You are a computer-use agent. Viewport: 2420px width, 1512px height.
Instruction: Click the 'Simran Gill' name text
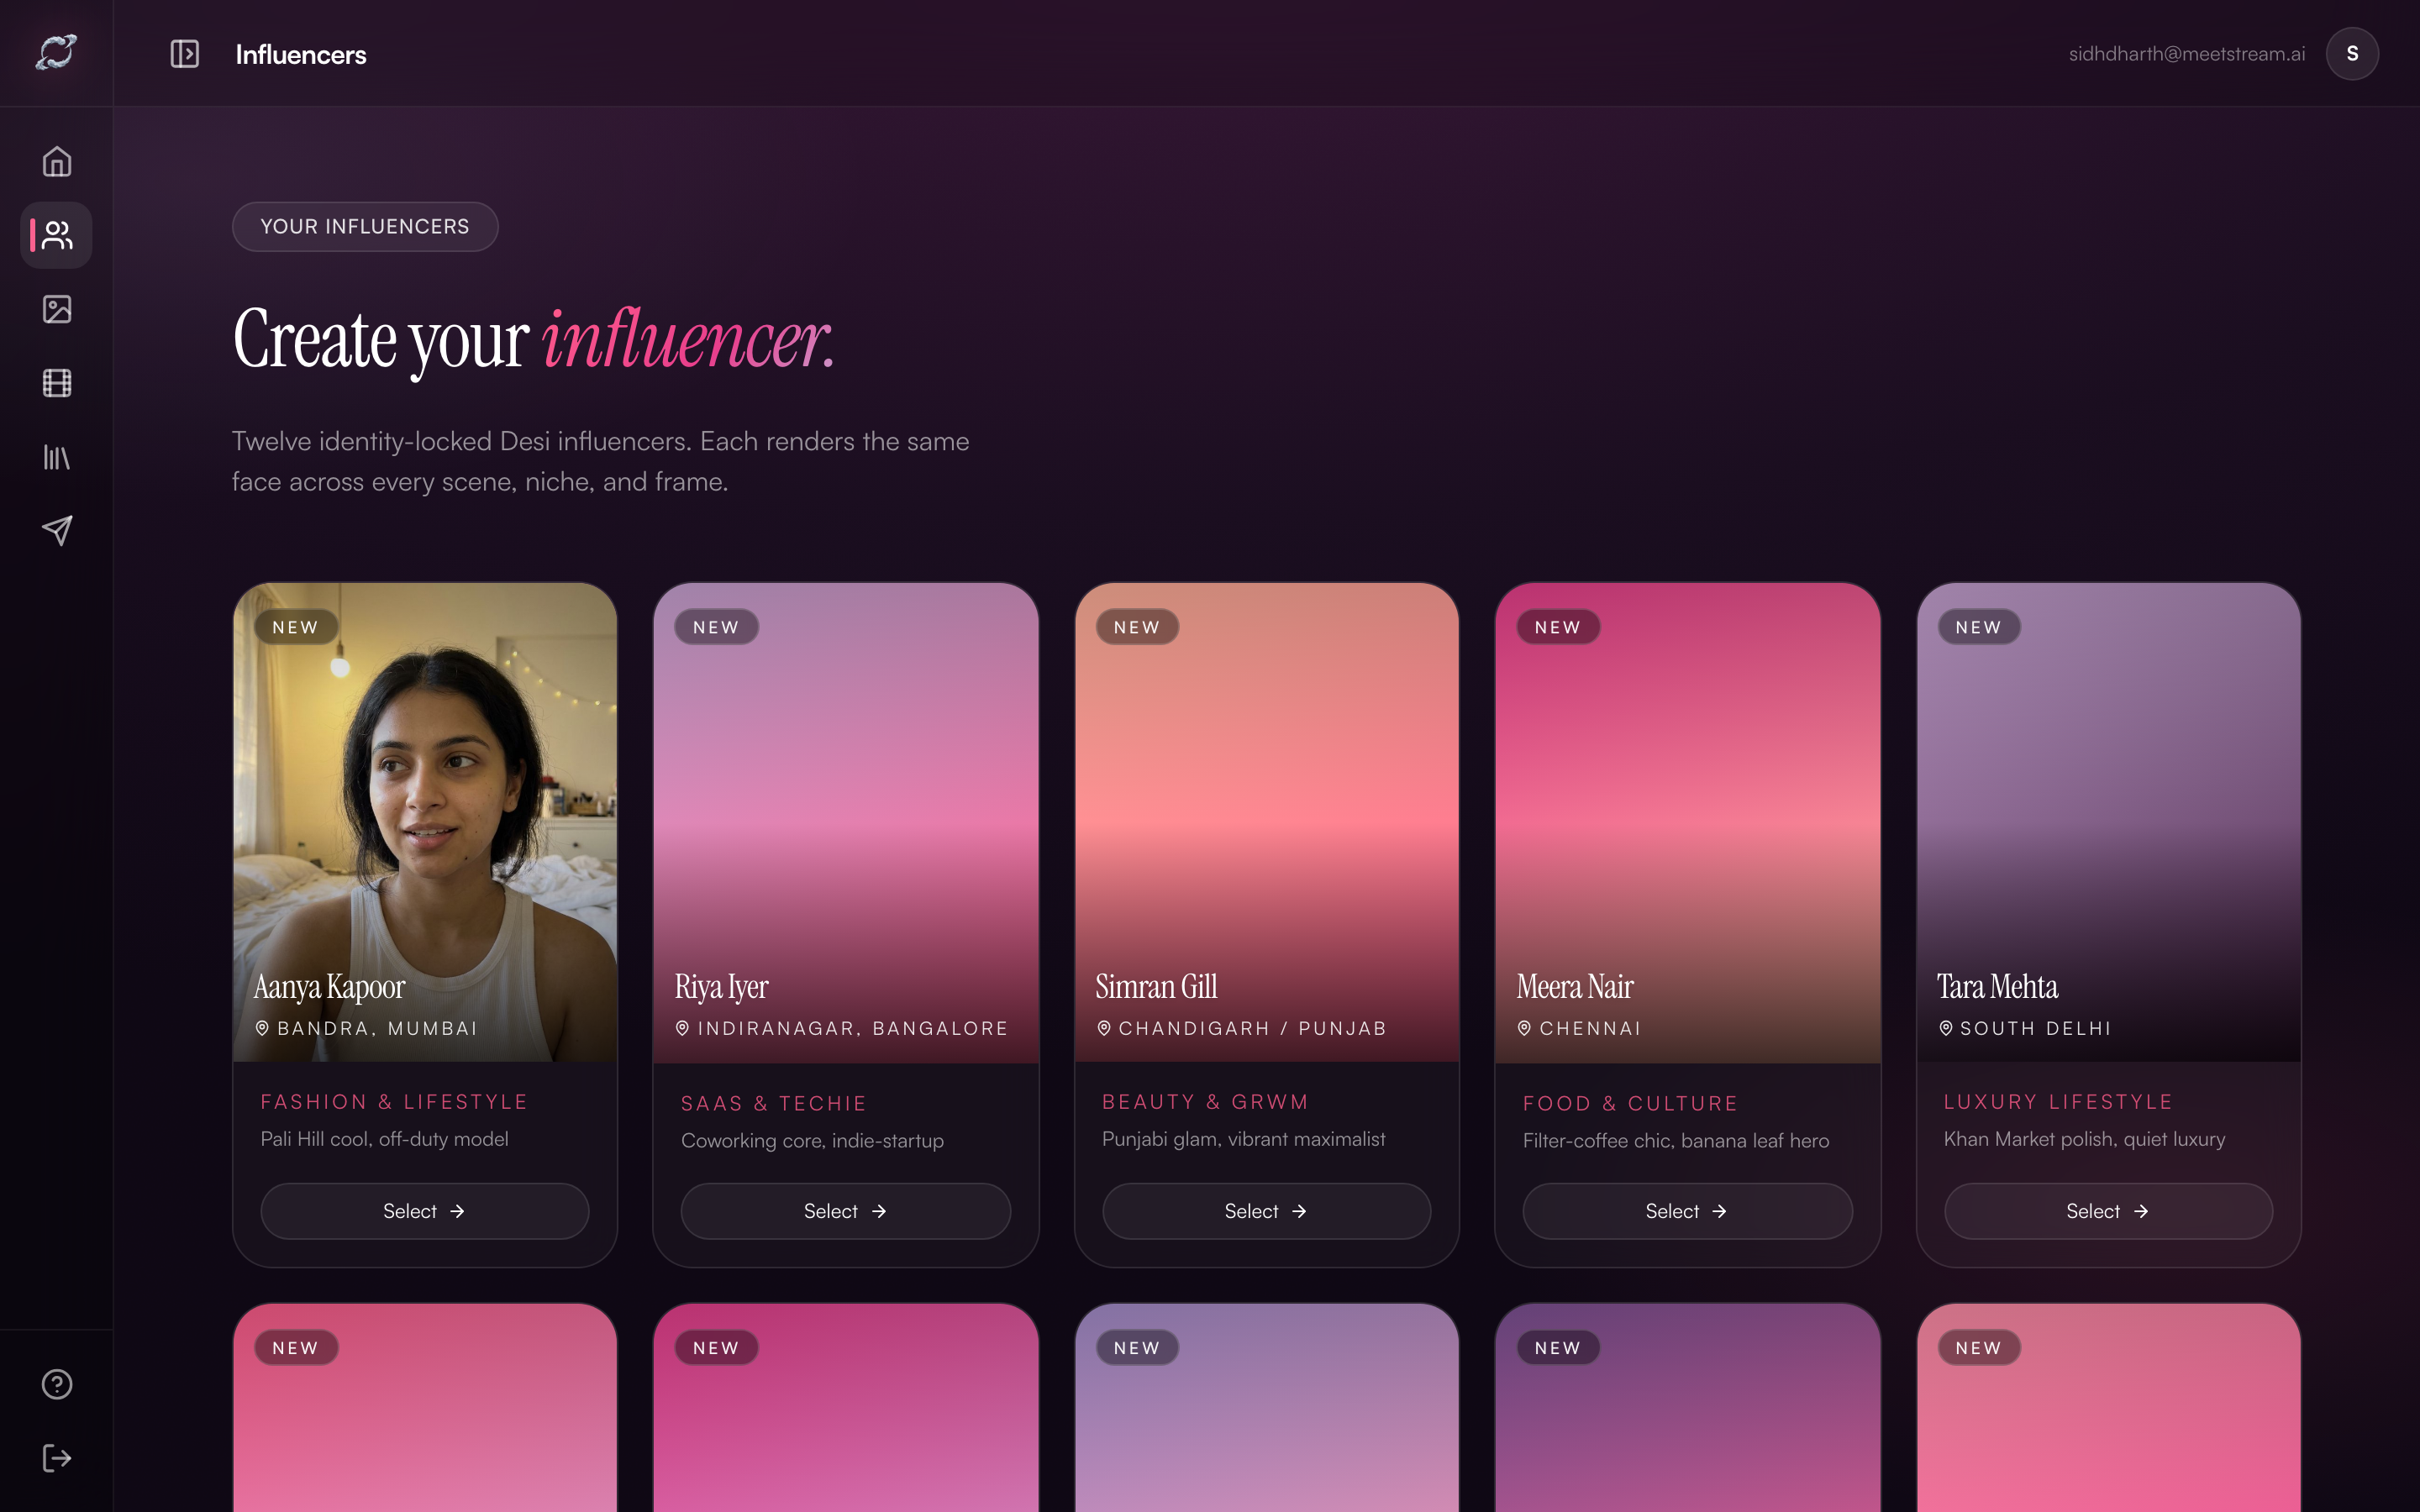tap(1156, 987)
